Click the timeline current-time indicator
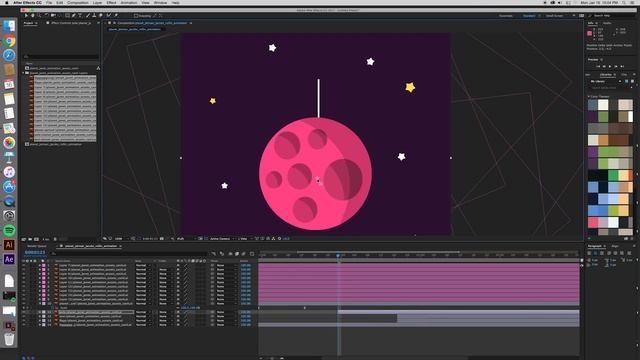The width and height of the screenshot is (640, 360). 338,256
